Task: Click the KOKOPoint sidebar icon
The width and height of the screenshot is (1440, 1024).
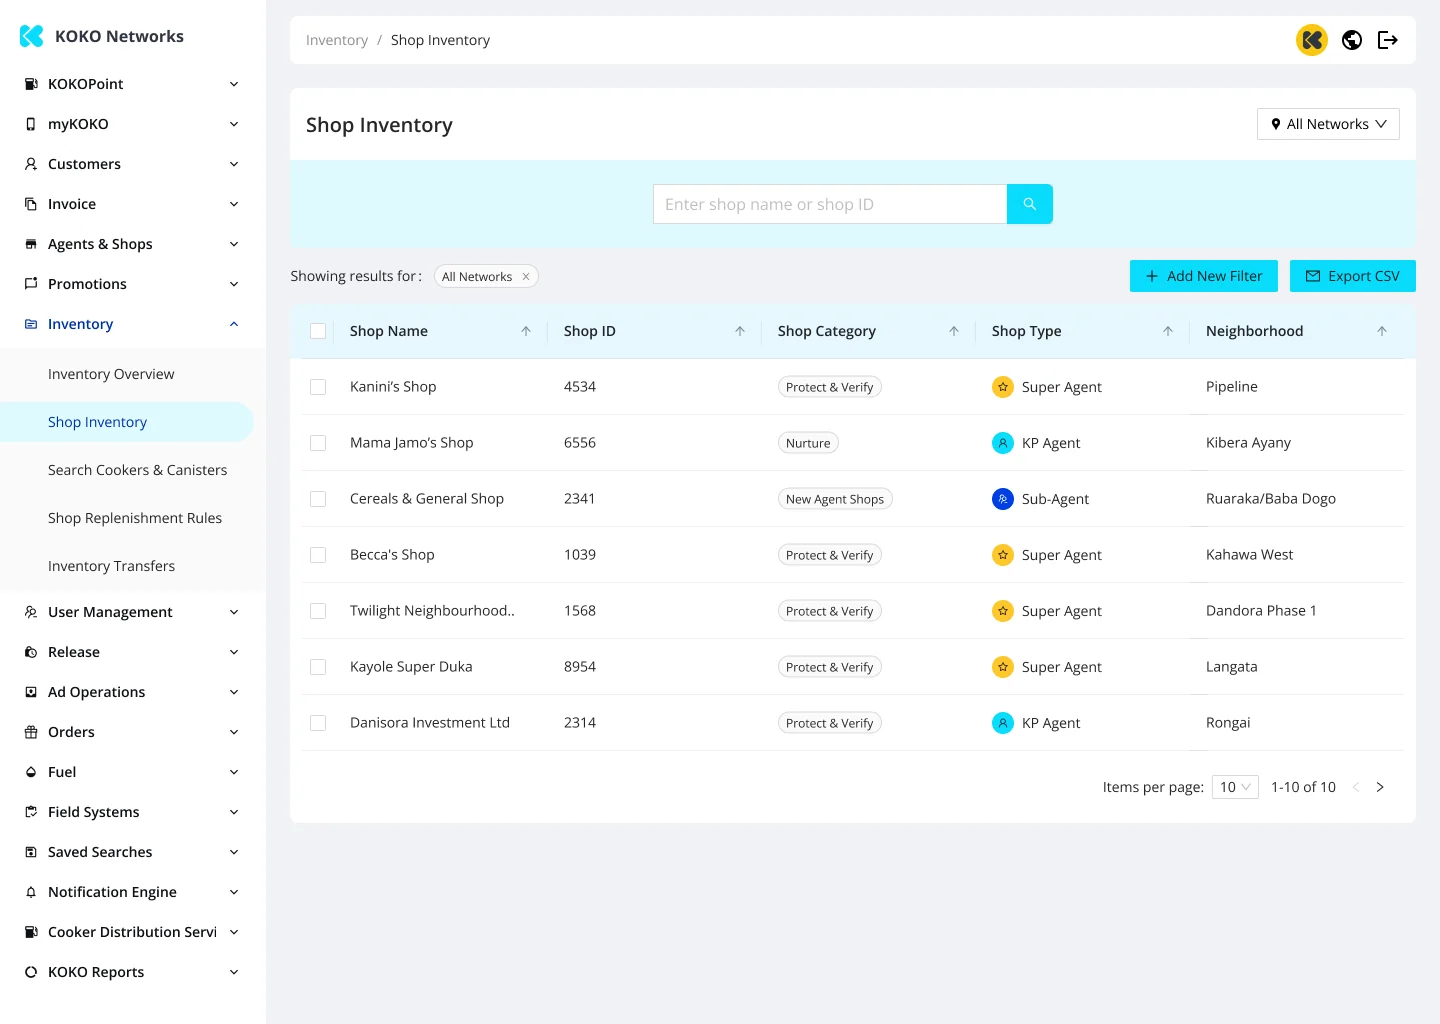Action: (x=31, y=84)
